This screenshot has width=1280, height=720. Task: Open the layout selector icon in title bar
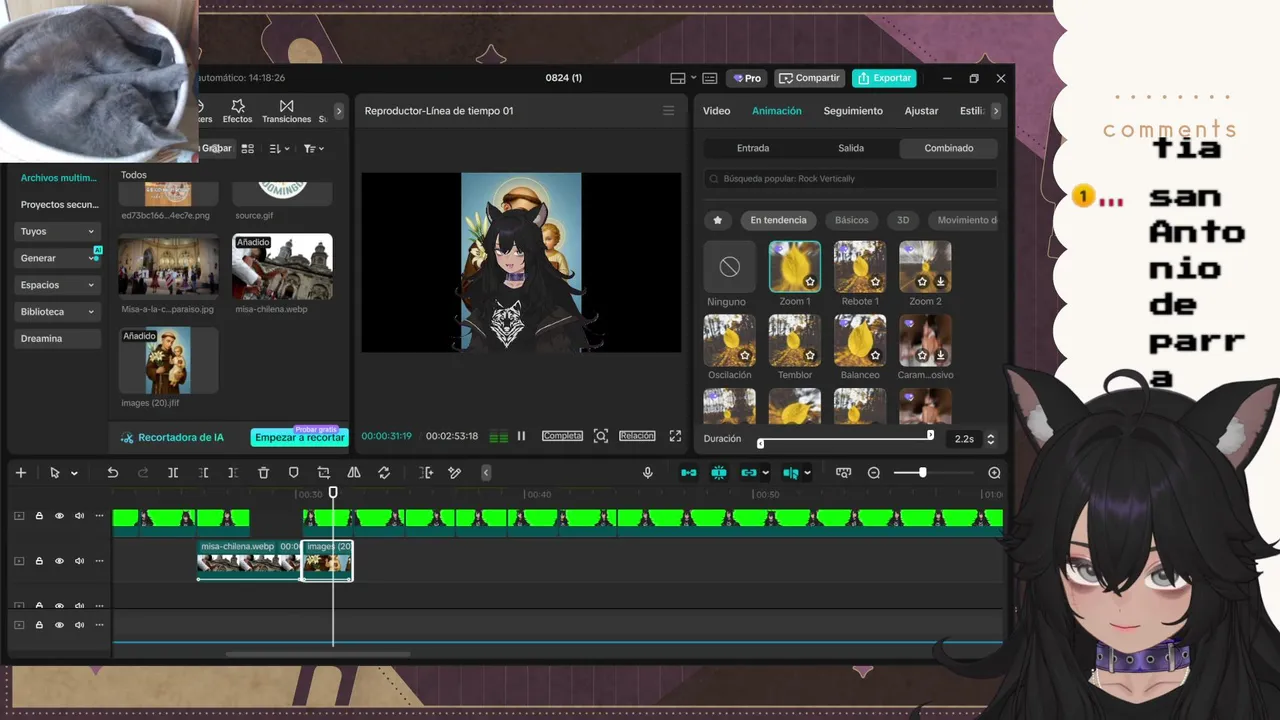tap(677, 78)
